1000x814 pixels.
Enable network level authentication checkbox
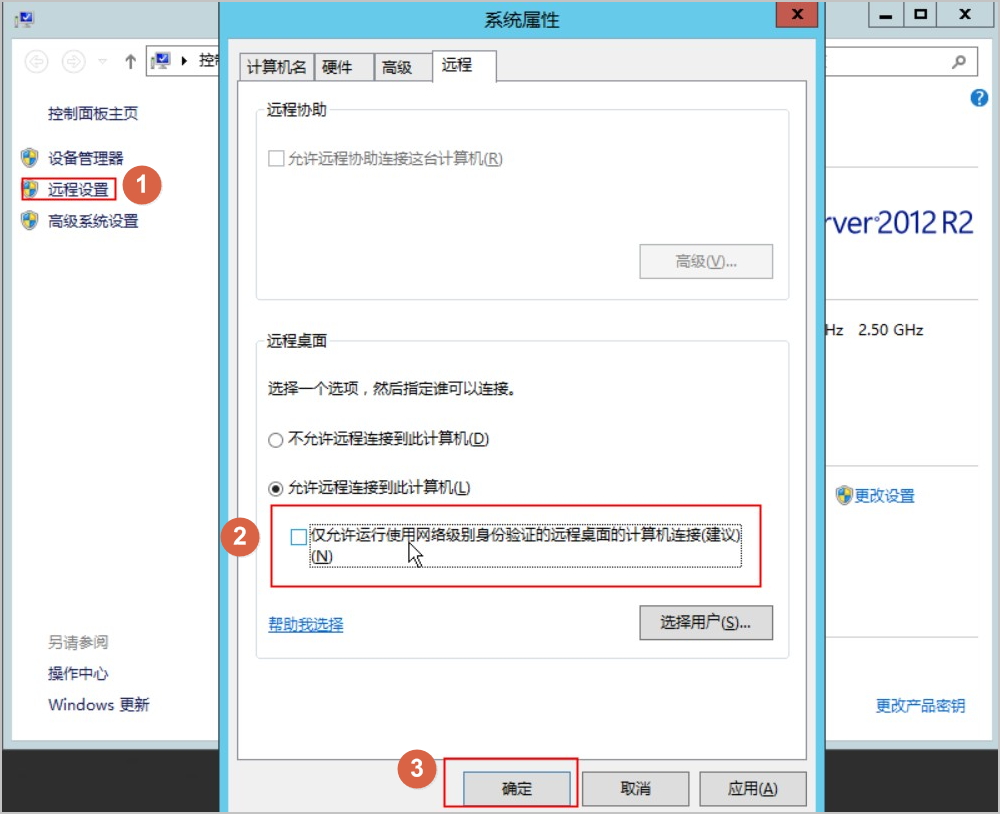tap(298, 537)
